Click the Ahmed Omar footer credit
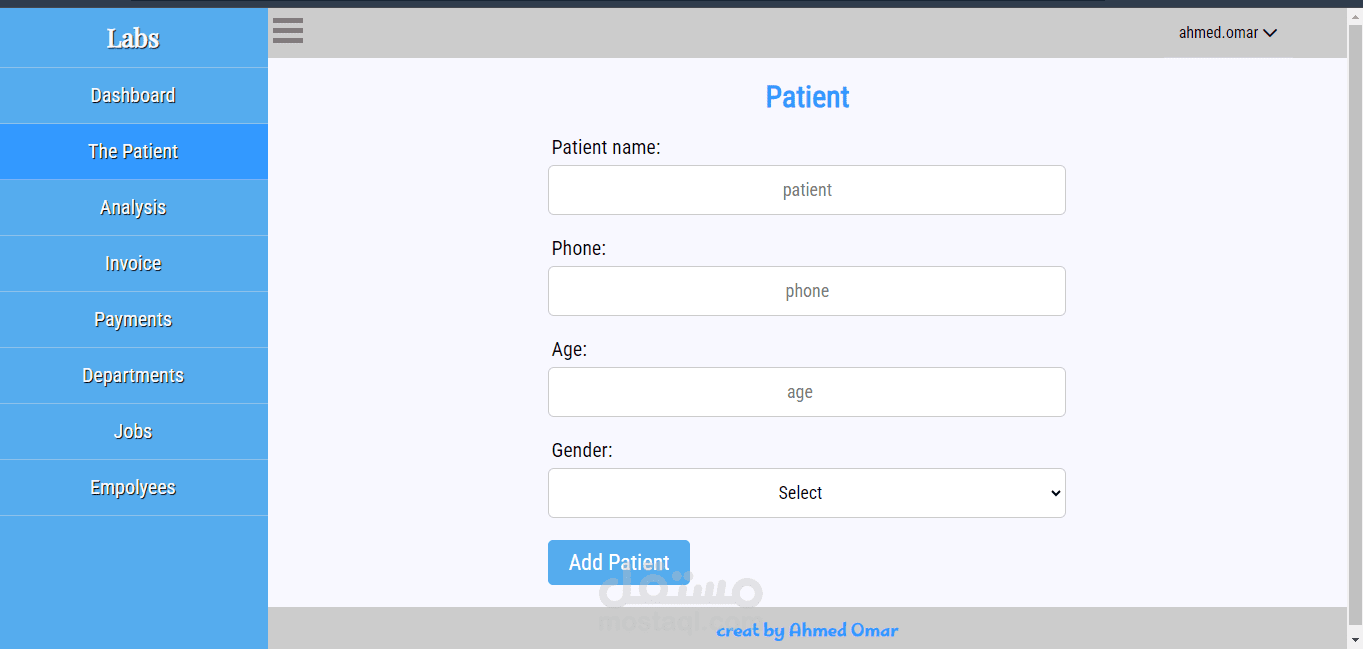Viewport: 1363px width, 649px height. (x=807, y=630)
